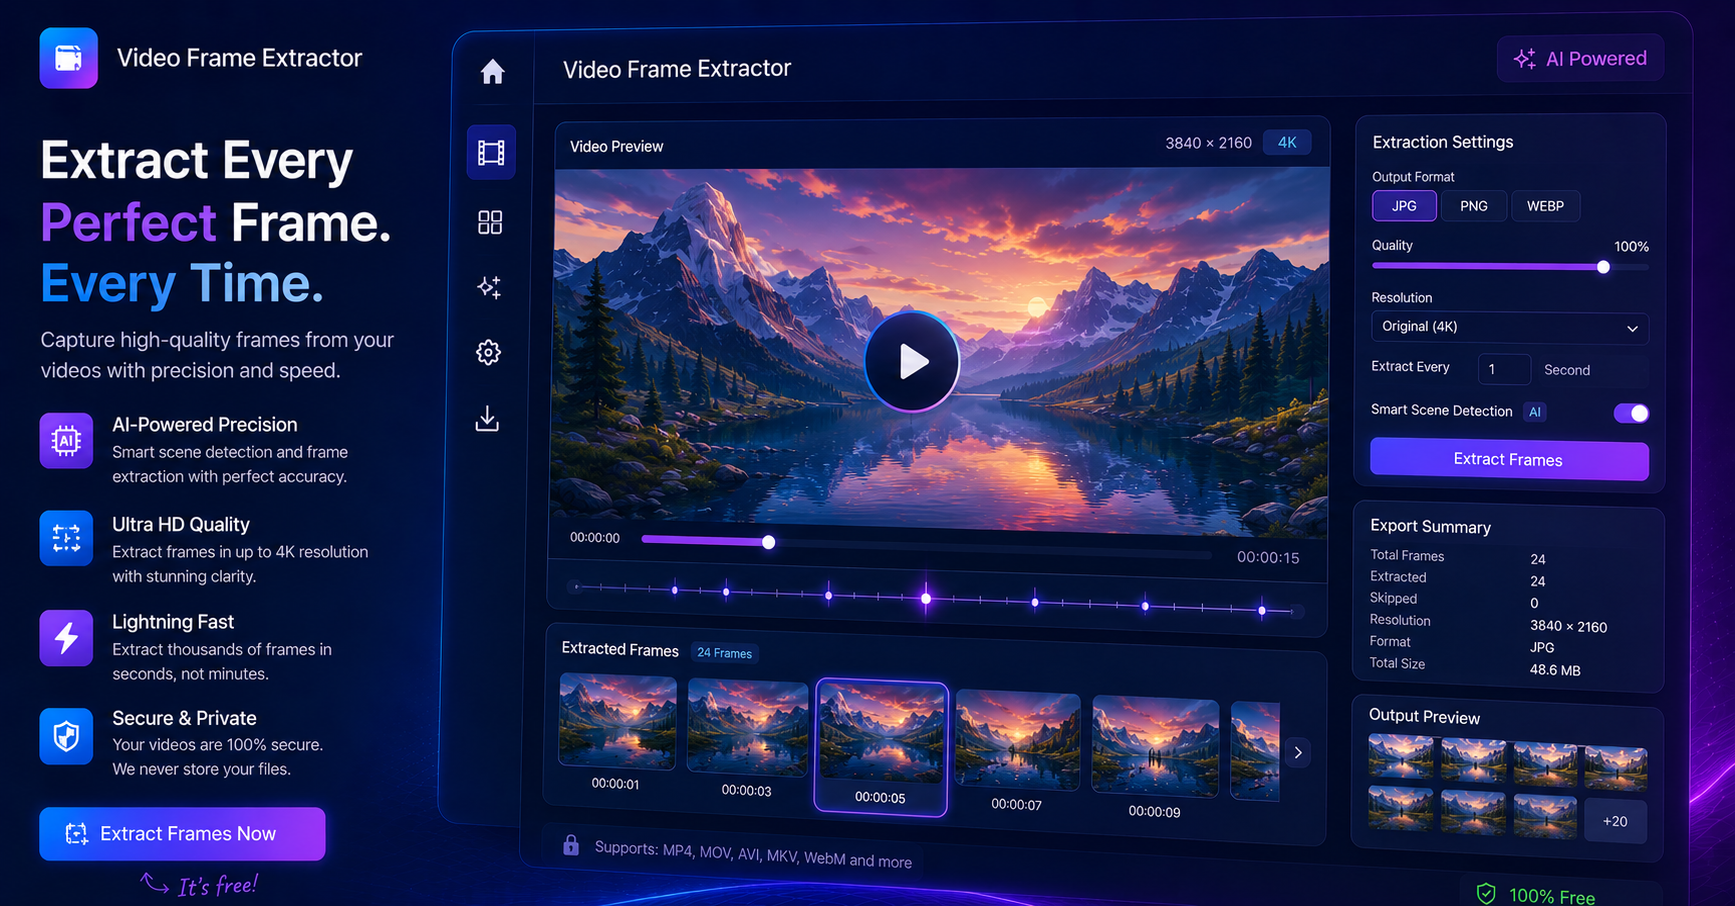
Task: Click the Export Summary heading
Action: coord(1430,526)
